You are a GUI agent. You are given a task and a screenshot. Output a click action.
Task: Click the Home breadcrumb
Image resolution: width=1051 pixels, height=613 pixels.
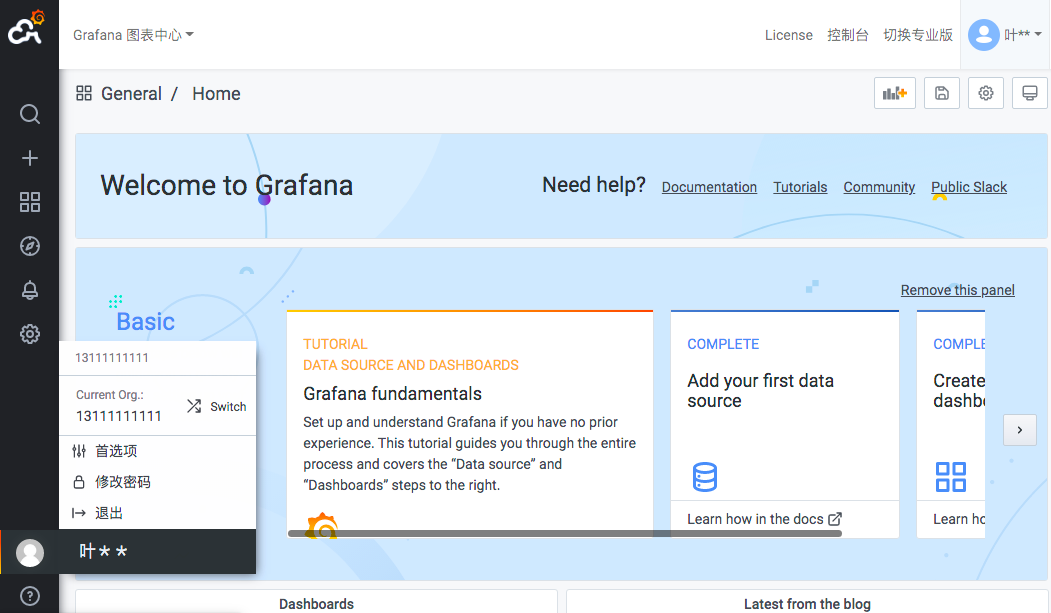click(x=217, y=94)
